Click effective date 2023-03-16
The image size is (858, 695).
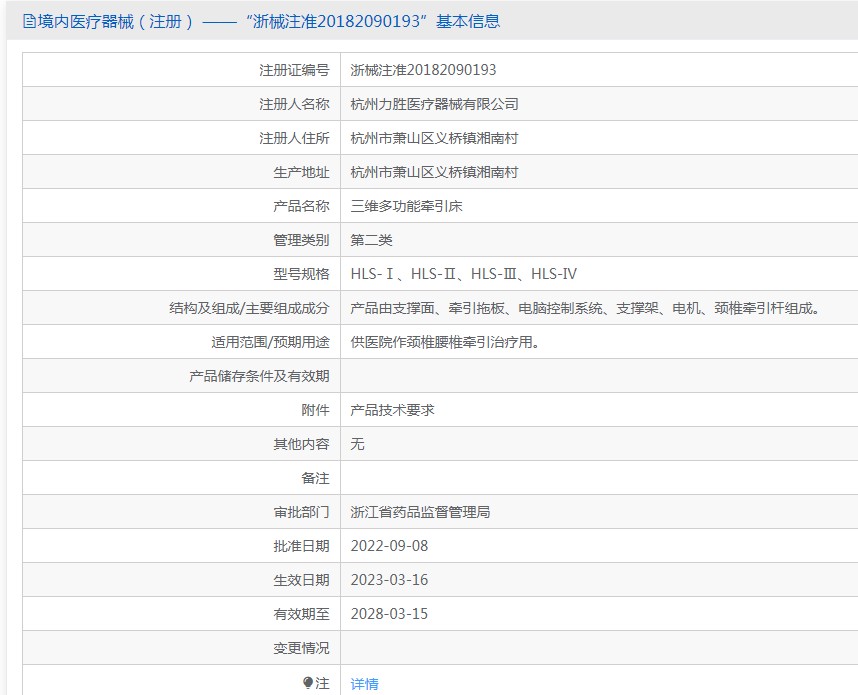(389, 580)
